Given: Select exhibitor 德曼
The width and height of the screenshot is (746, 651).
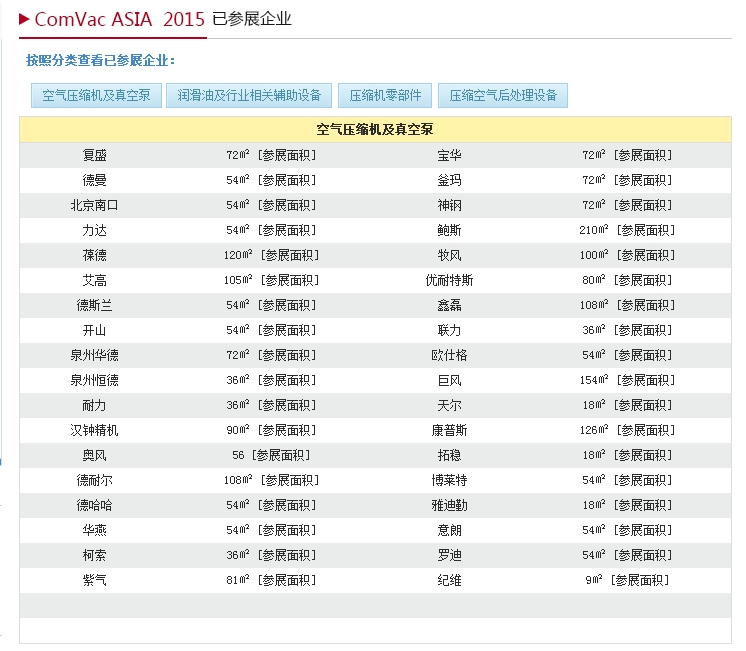Looking at the screenshot, I should tap(94, 180).
